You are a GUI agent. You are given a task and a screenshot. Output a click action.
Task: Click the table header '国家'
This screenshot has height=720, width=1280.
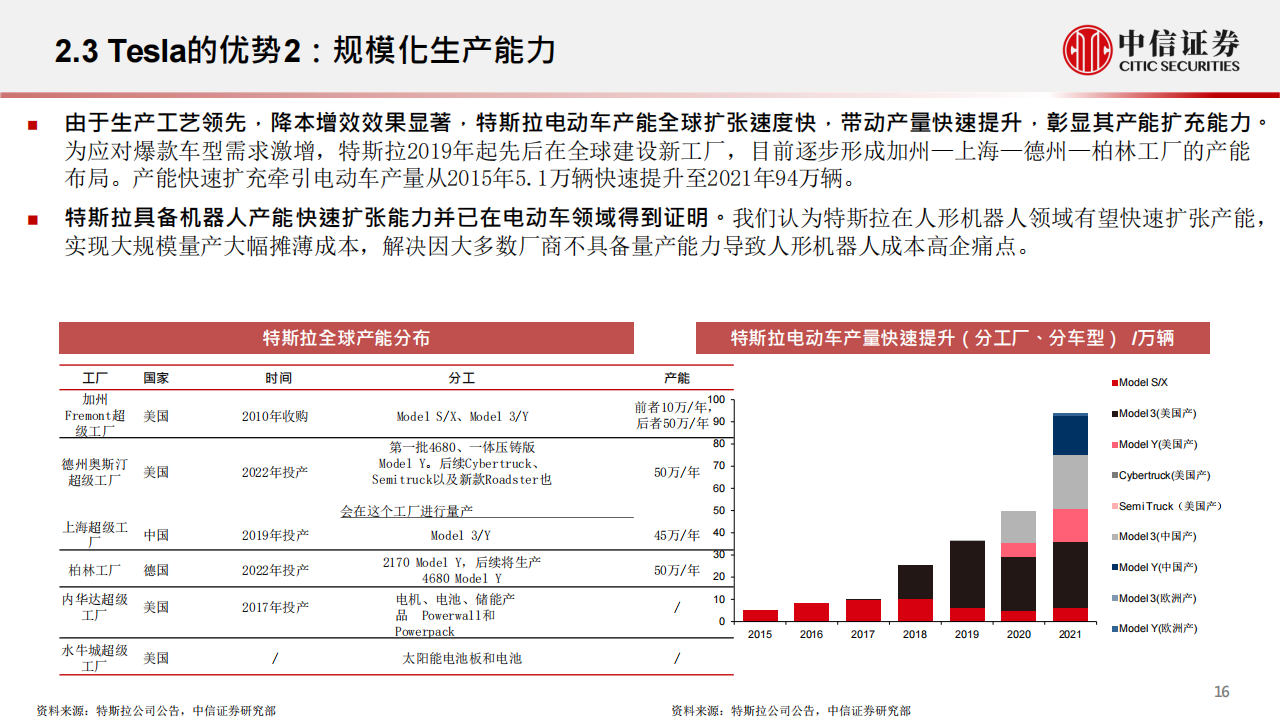[156, 378]
